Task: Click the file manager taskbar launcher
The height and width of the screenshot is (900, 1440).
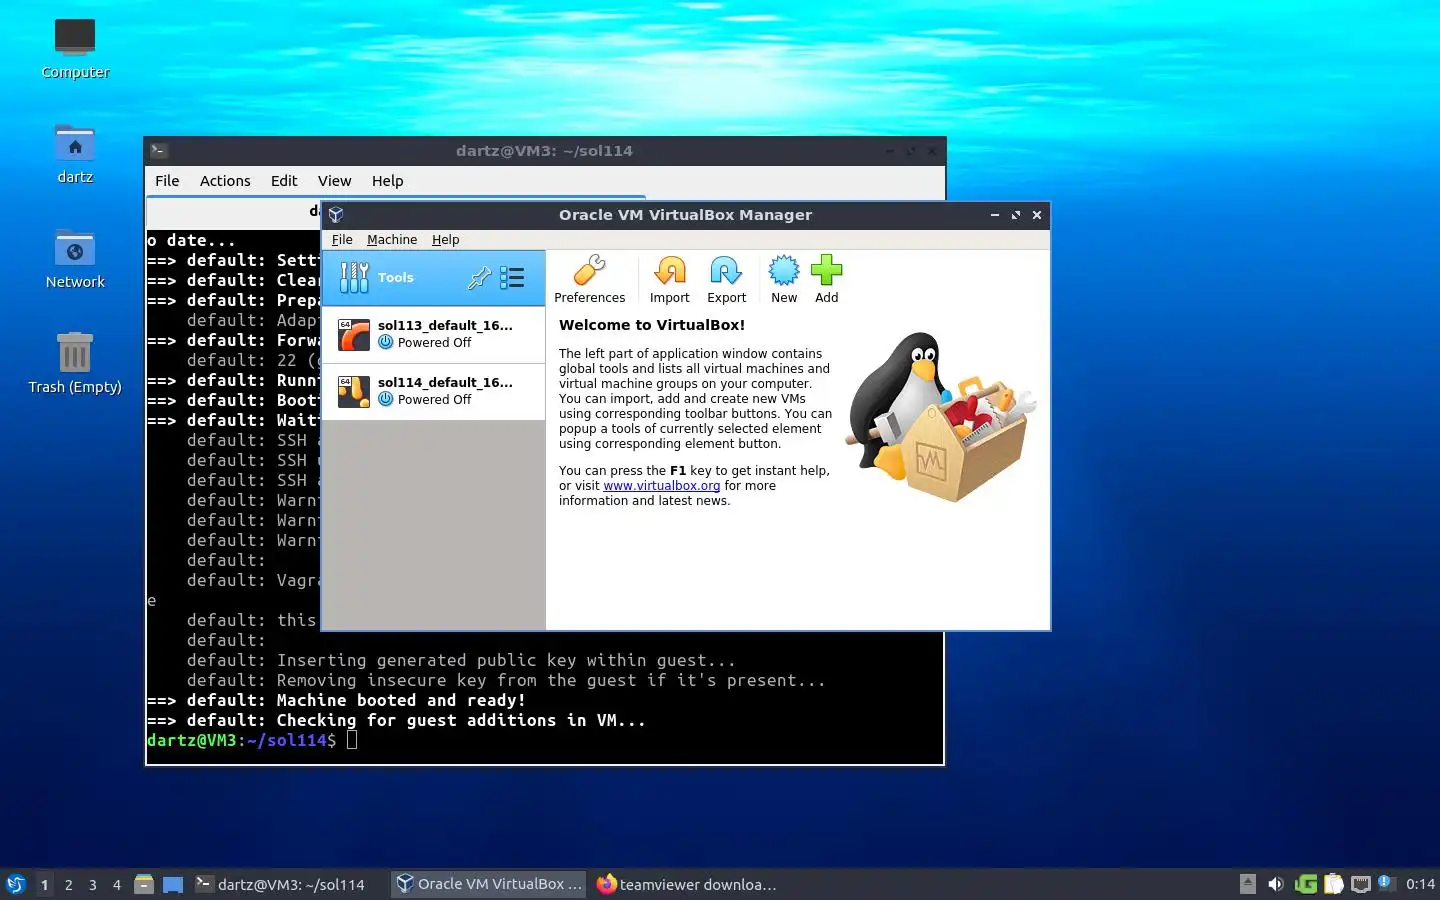Action: click(144, 884)
